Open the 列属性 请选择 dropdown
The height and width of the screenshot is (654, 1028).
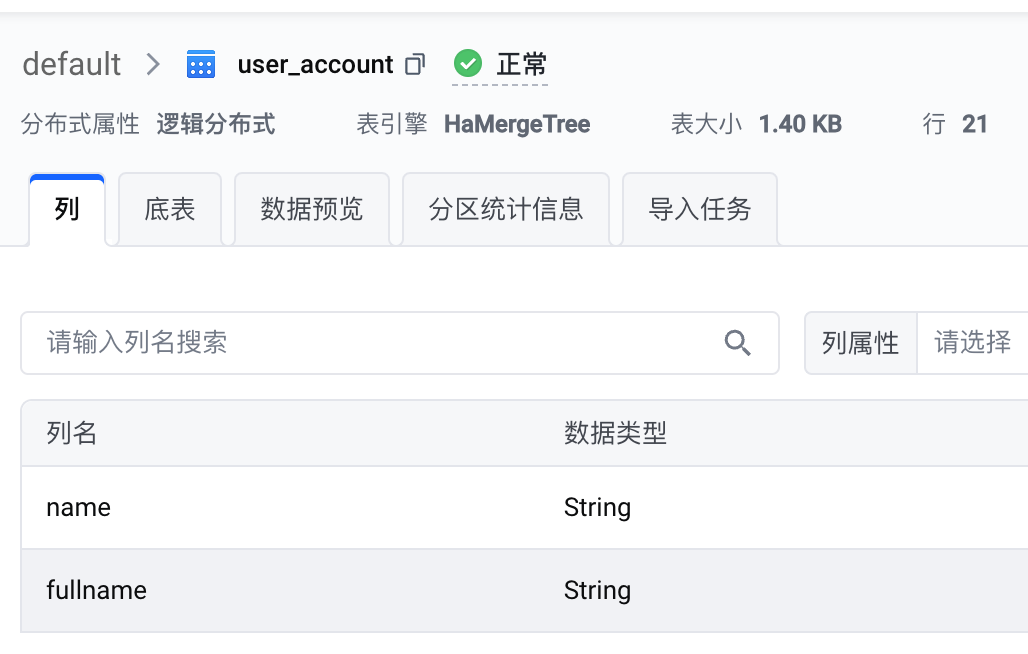coord(972,343)
